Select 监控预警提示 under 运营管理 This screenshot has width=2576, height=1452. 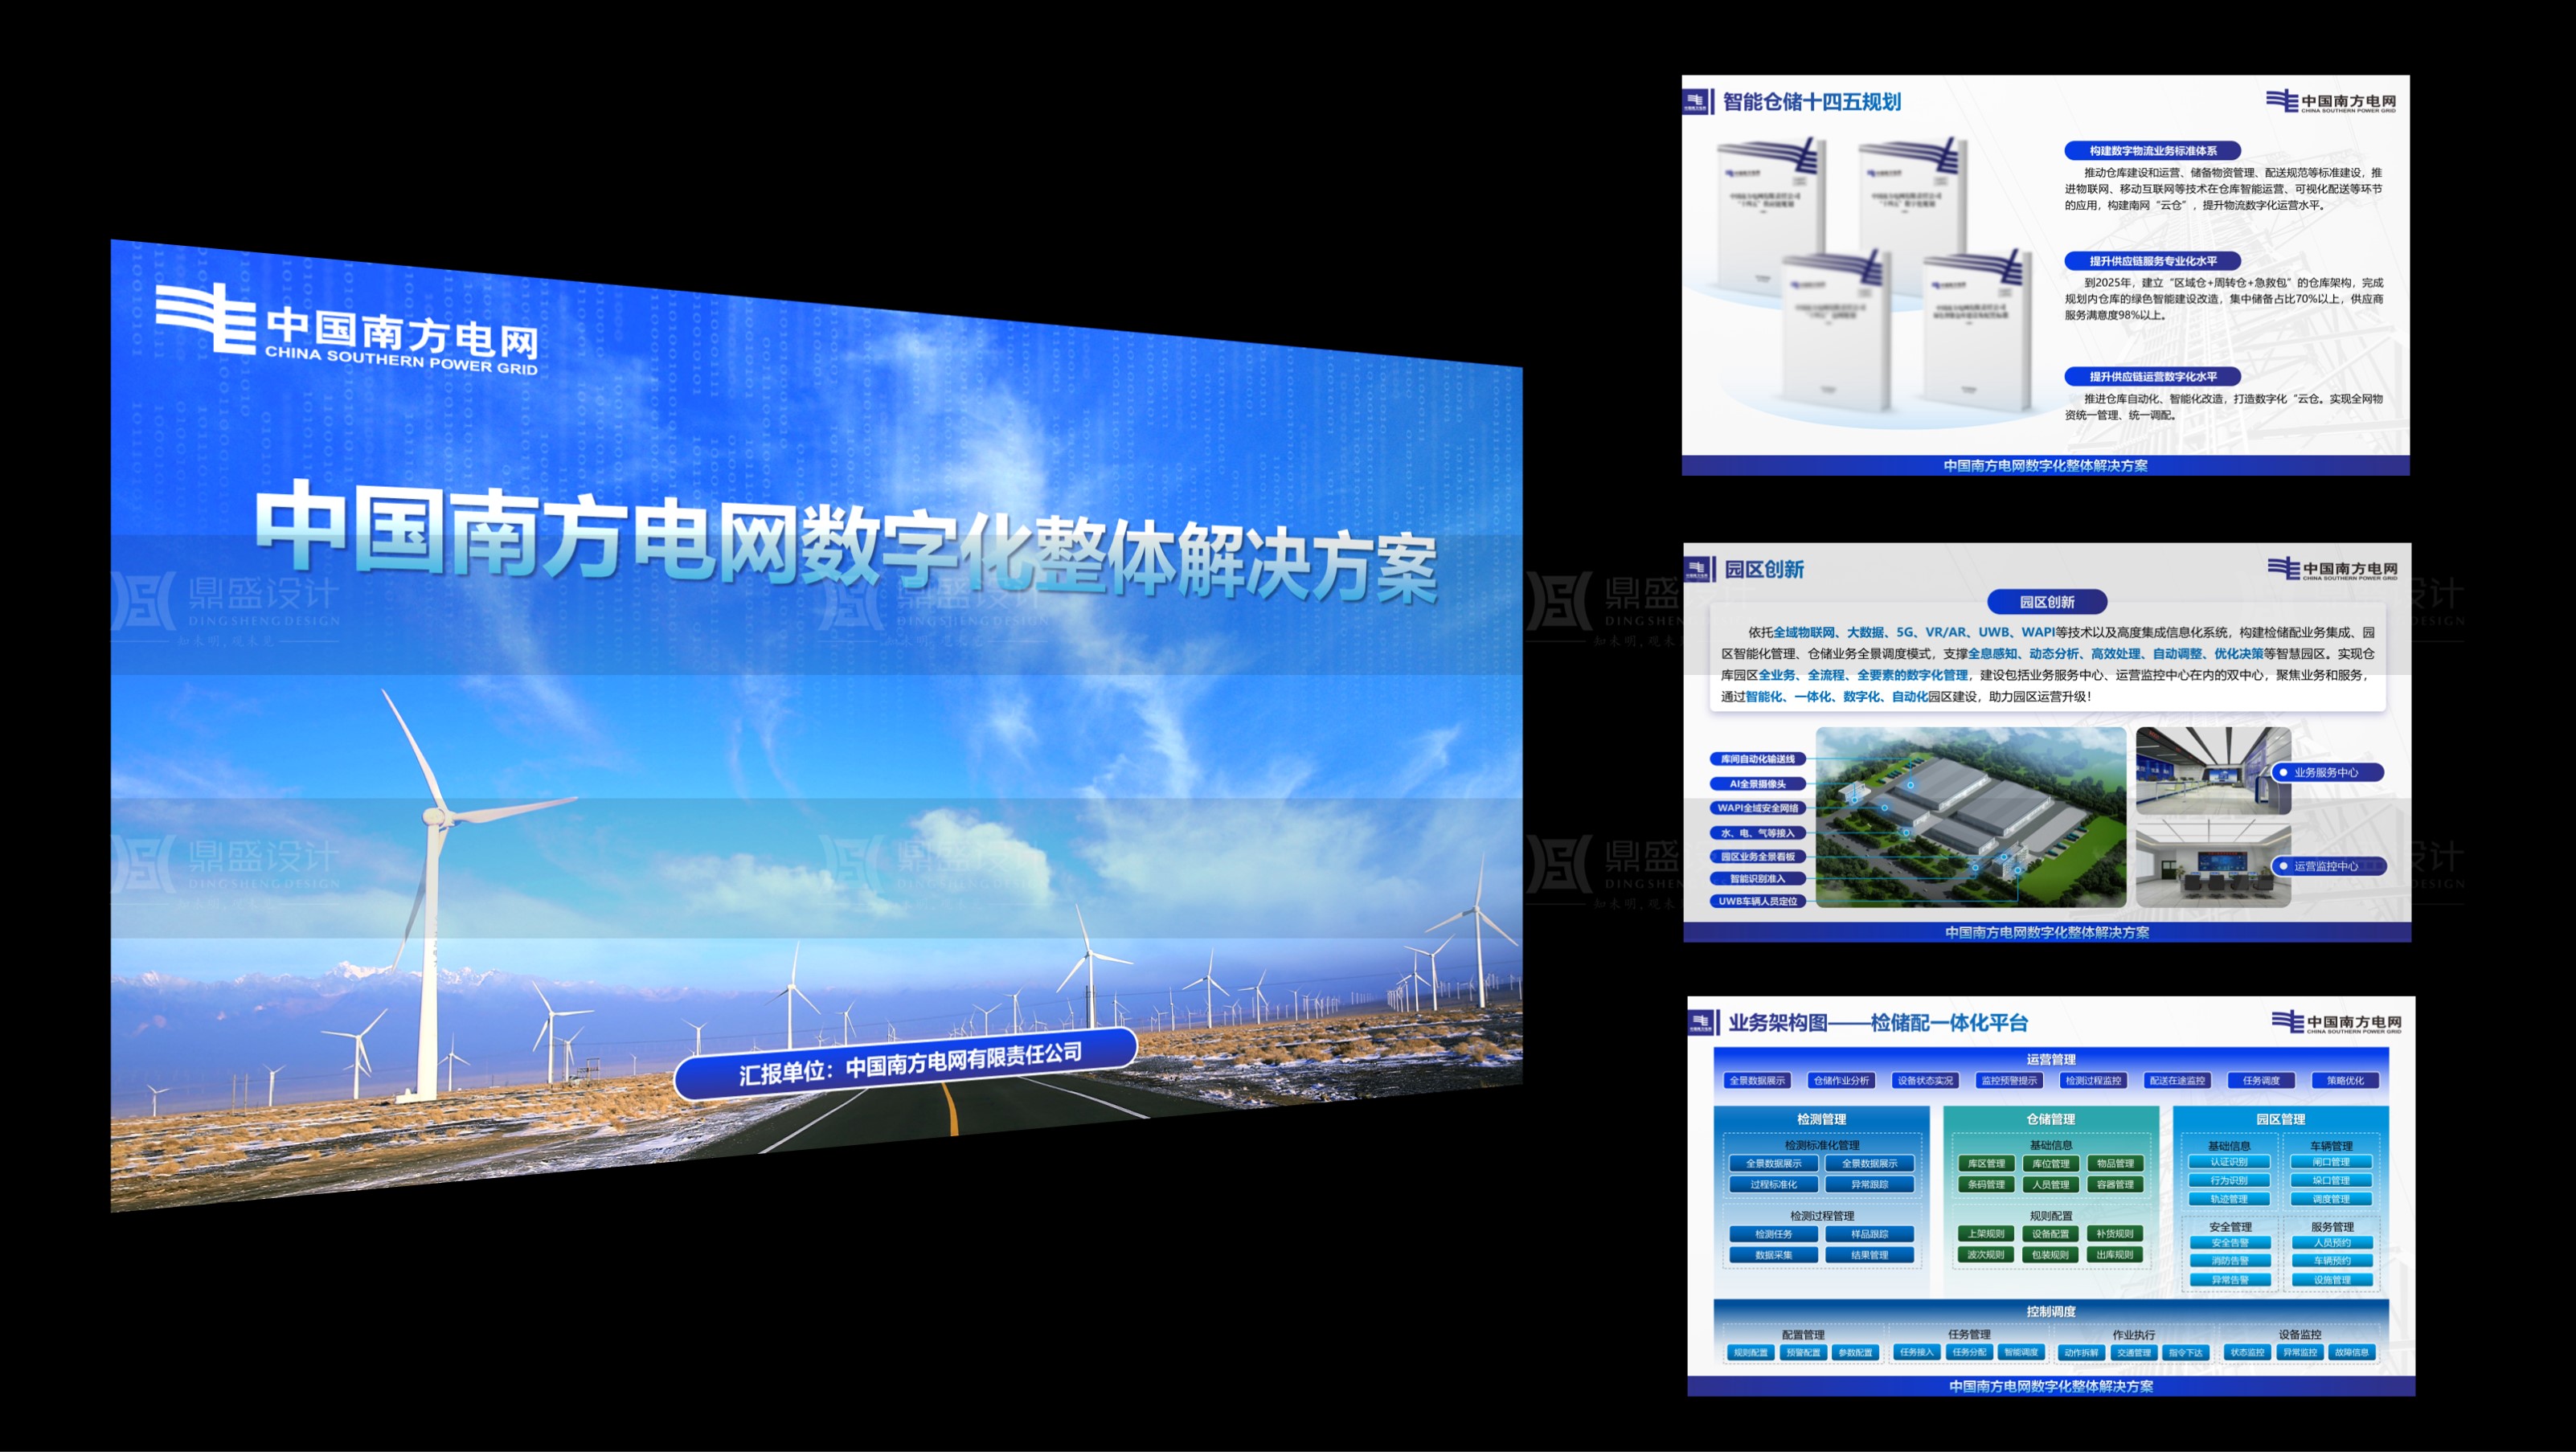tap(2009, 1080)
